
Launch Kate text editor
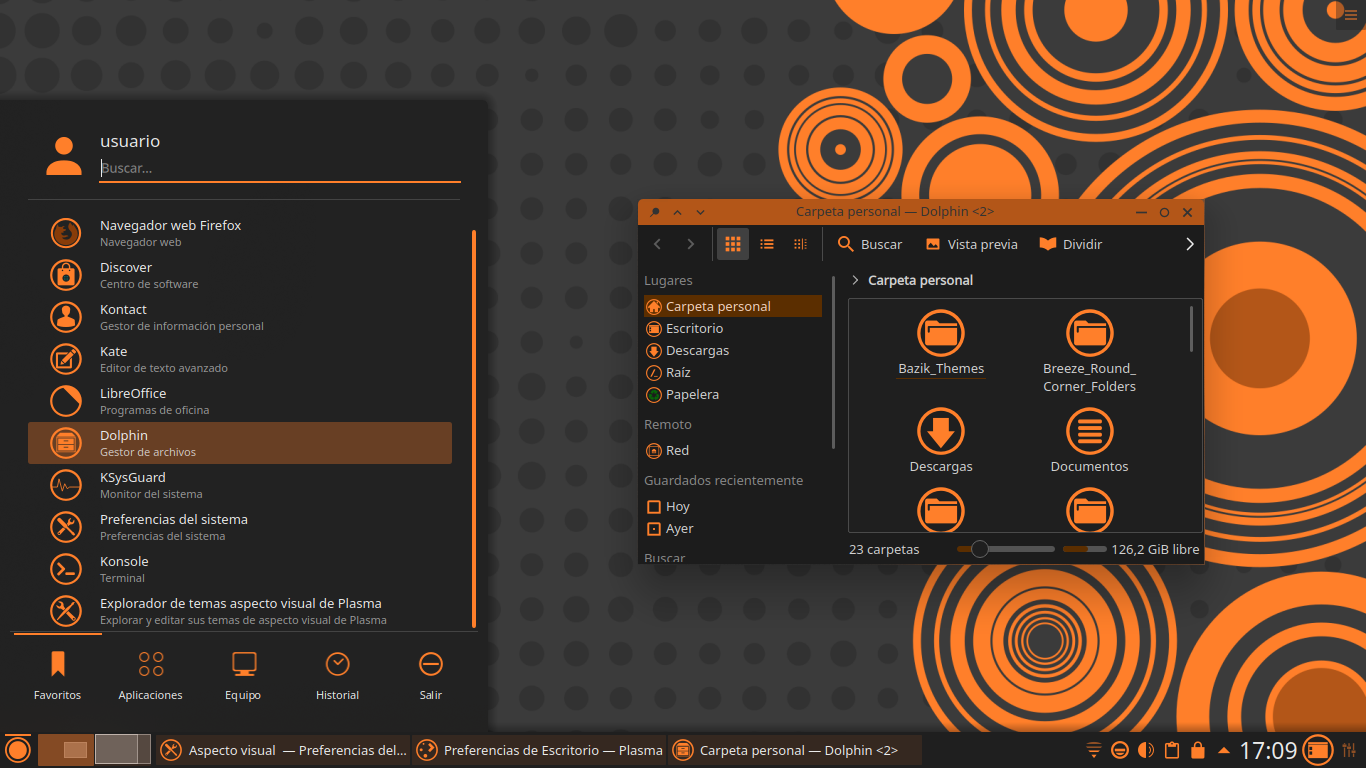(240, 359)
